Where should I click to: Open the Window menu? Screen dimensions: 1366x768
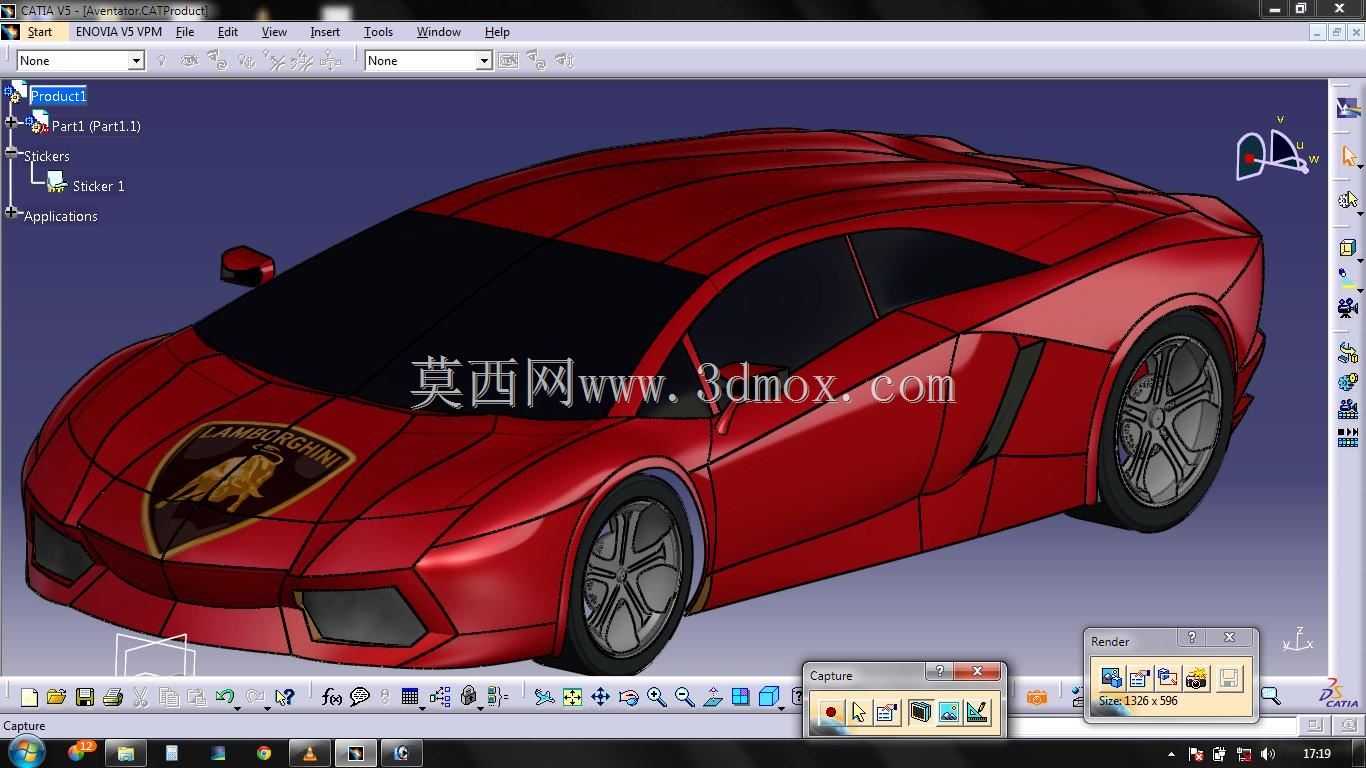pos(439,32)
